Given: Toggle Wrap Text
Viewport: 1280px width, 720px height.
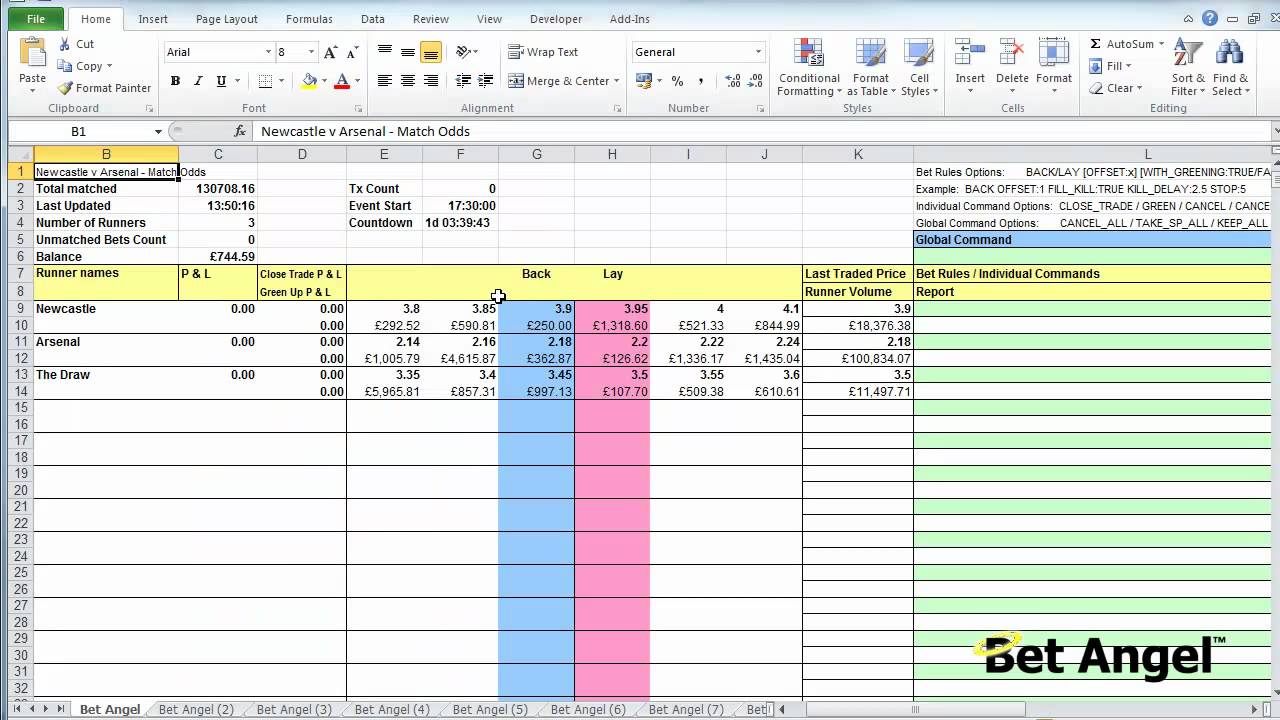Looking at the screenshot, I should pyautogui.click(x=543, y=52).
